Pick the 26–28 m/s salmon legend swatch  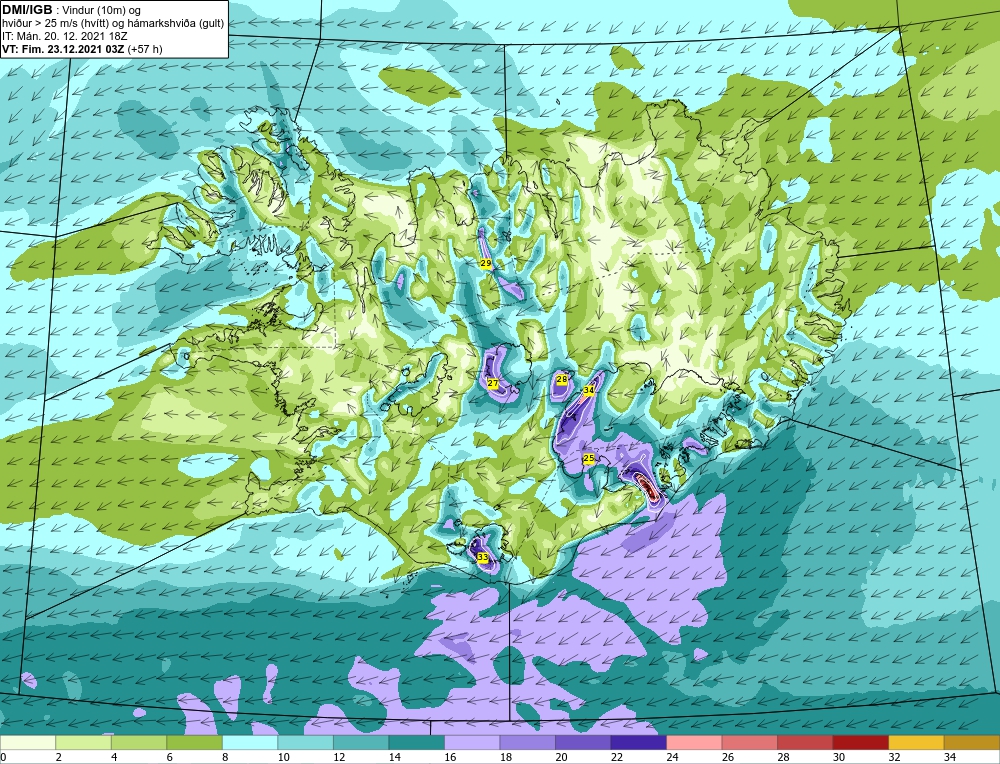click(x=749, y=743)
